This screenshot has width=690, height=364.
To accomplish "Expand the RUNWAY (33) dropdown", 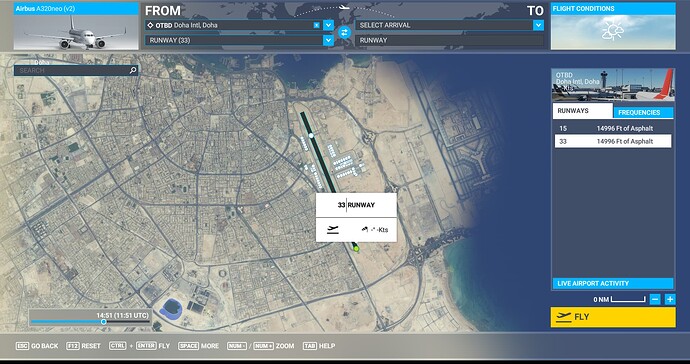I will (x=328, y=40).
